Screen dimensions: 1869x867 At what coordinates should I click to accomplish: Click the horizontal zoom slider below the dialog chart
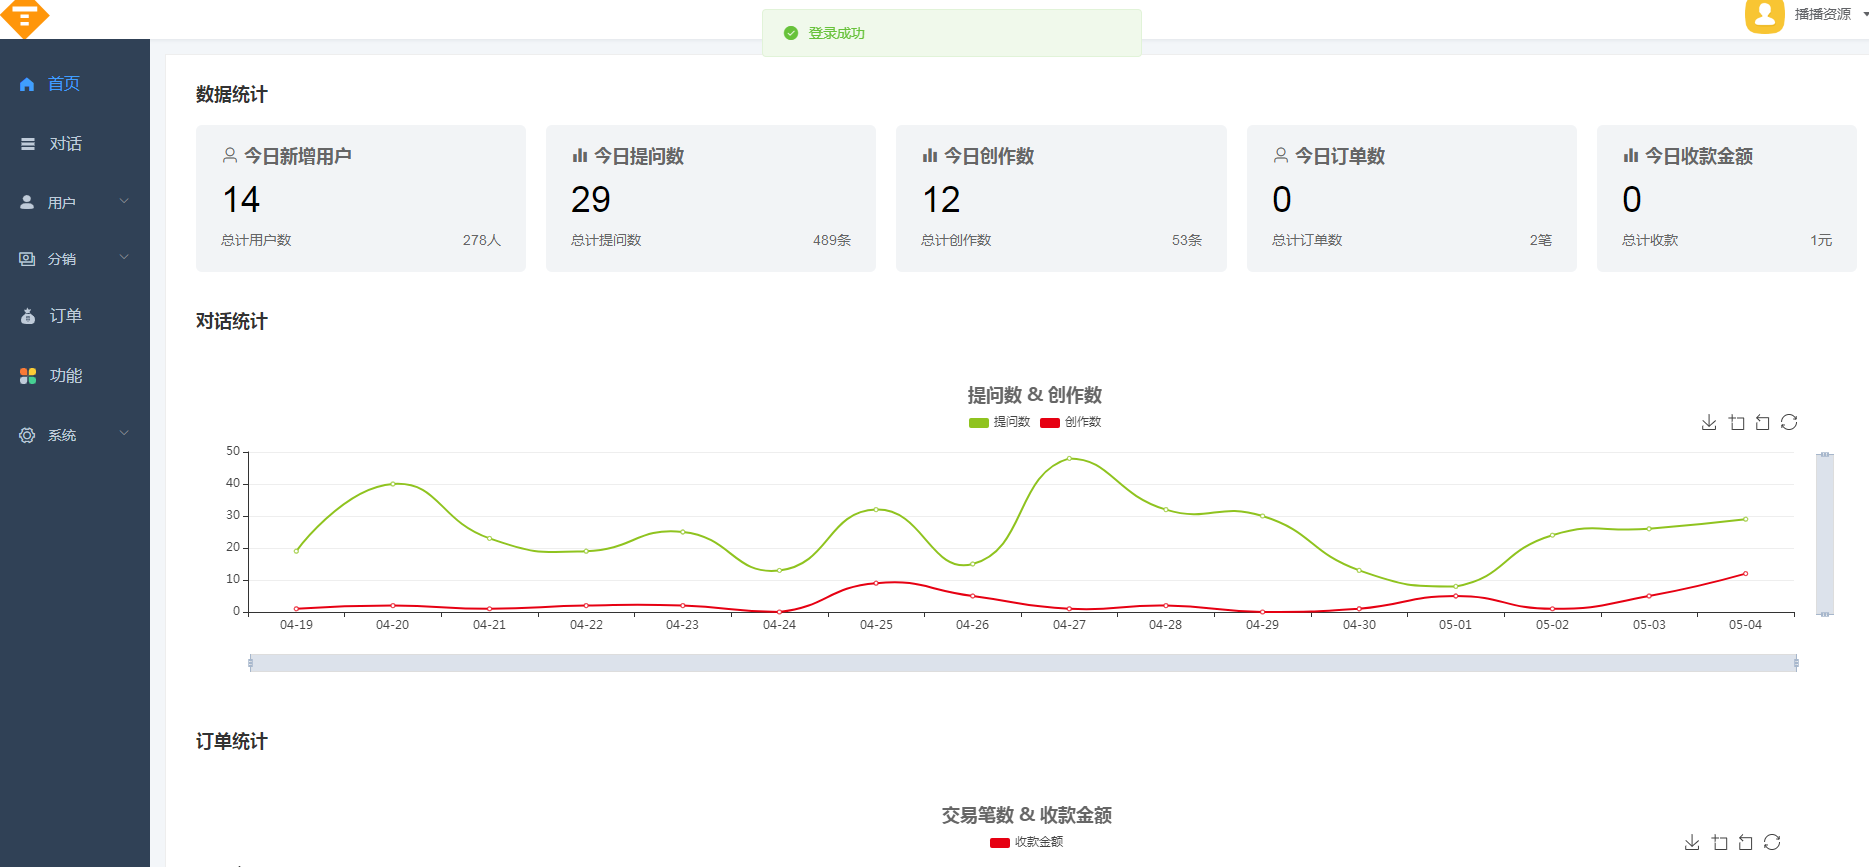click(1023, 663)
